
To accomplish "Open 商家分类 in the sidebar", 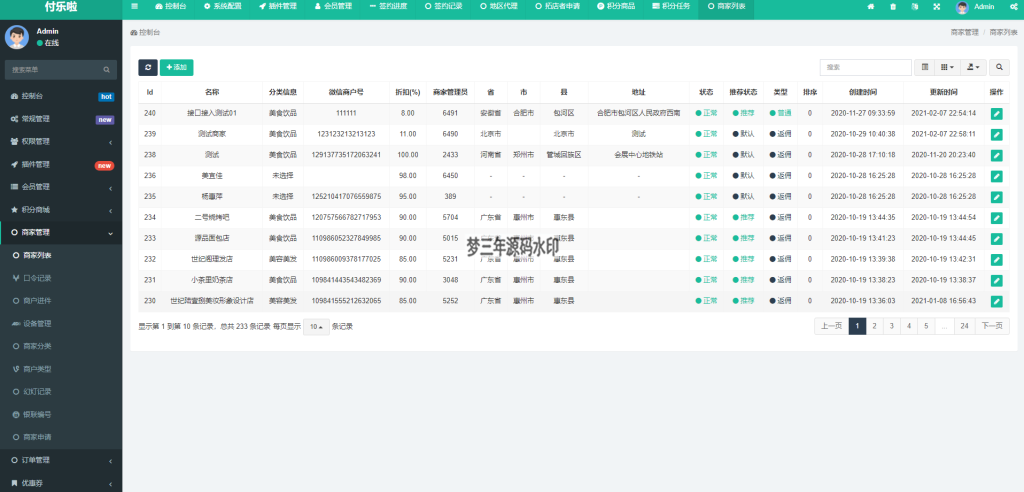I will [x=61, y=346].
